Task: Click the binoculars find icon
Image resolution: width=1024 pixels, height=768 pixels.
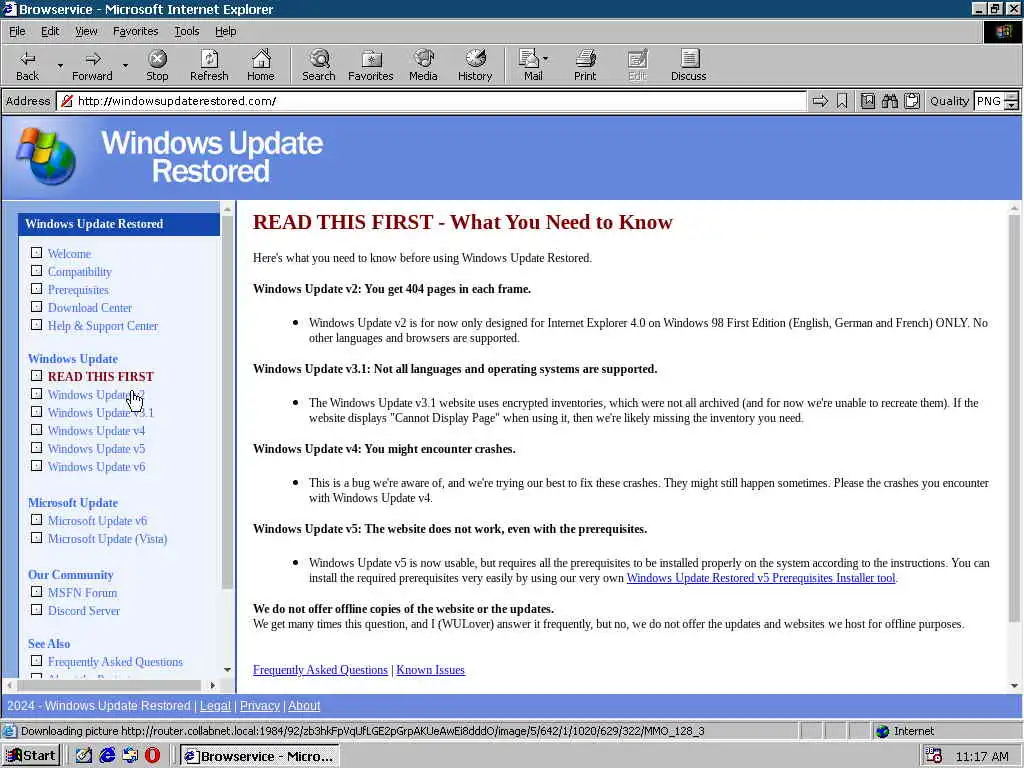Action: point(890,101)
